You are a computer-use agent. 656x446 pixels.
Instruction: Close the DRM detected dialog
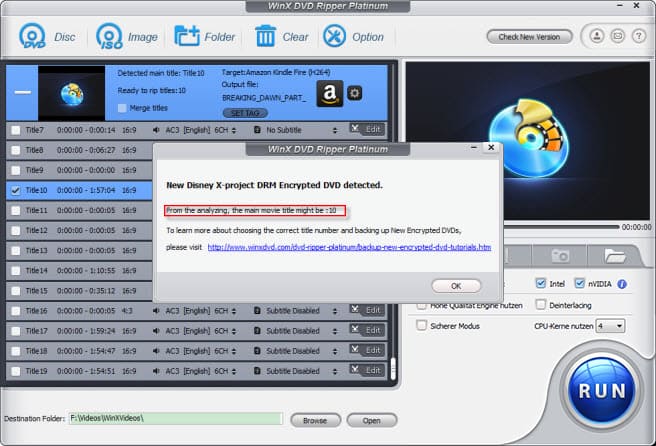coord(491,147)
